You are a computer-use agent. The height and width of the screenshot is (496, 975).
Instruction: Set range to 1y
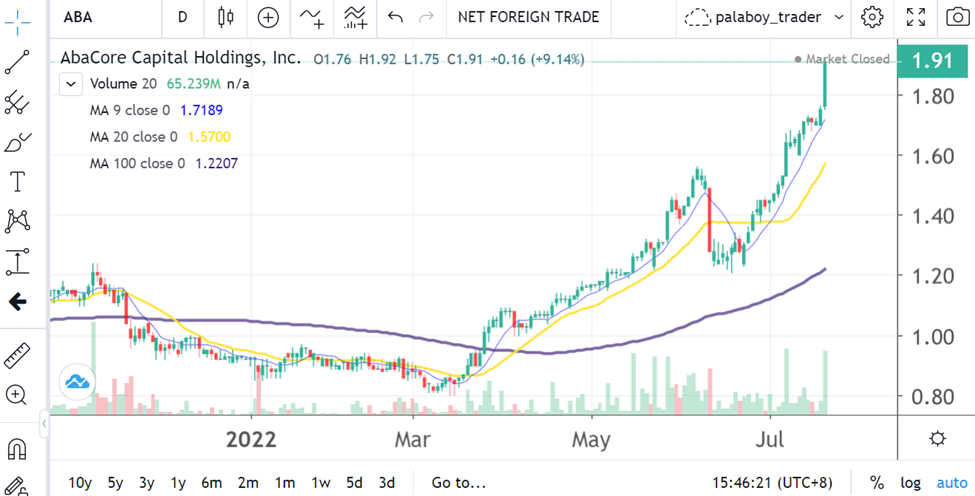[x=178, y=483]
